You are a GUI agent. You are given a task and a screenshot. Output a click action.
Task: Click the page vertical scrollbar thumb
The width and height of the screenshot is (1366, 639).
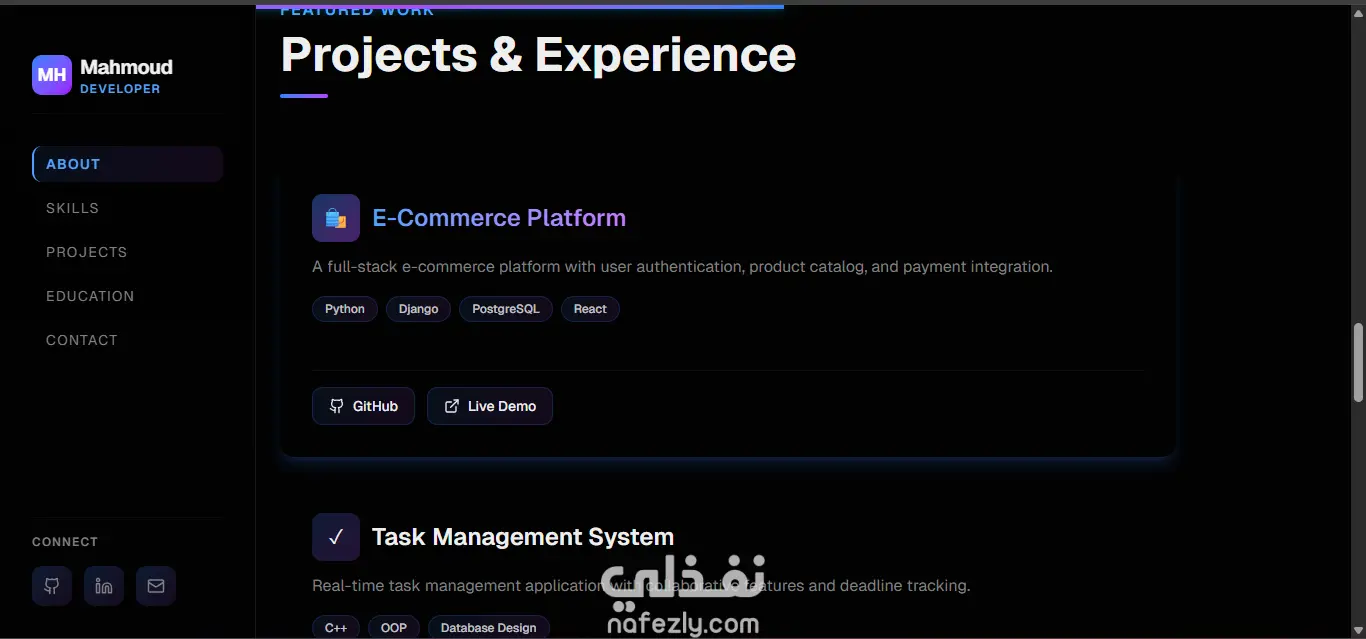[x=1358, y=361]
